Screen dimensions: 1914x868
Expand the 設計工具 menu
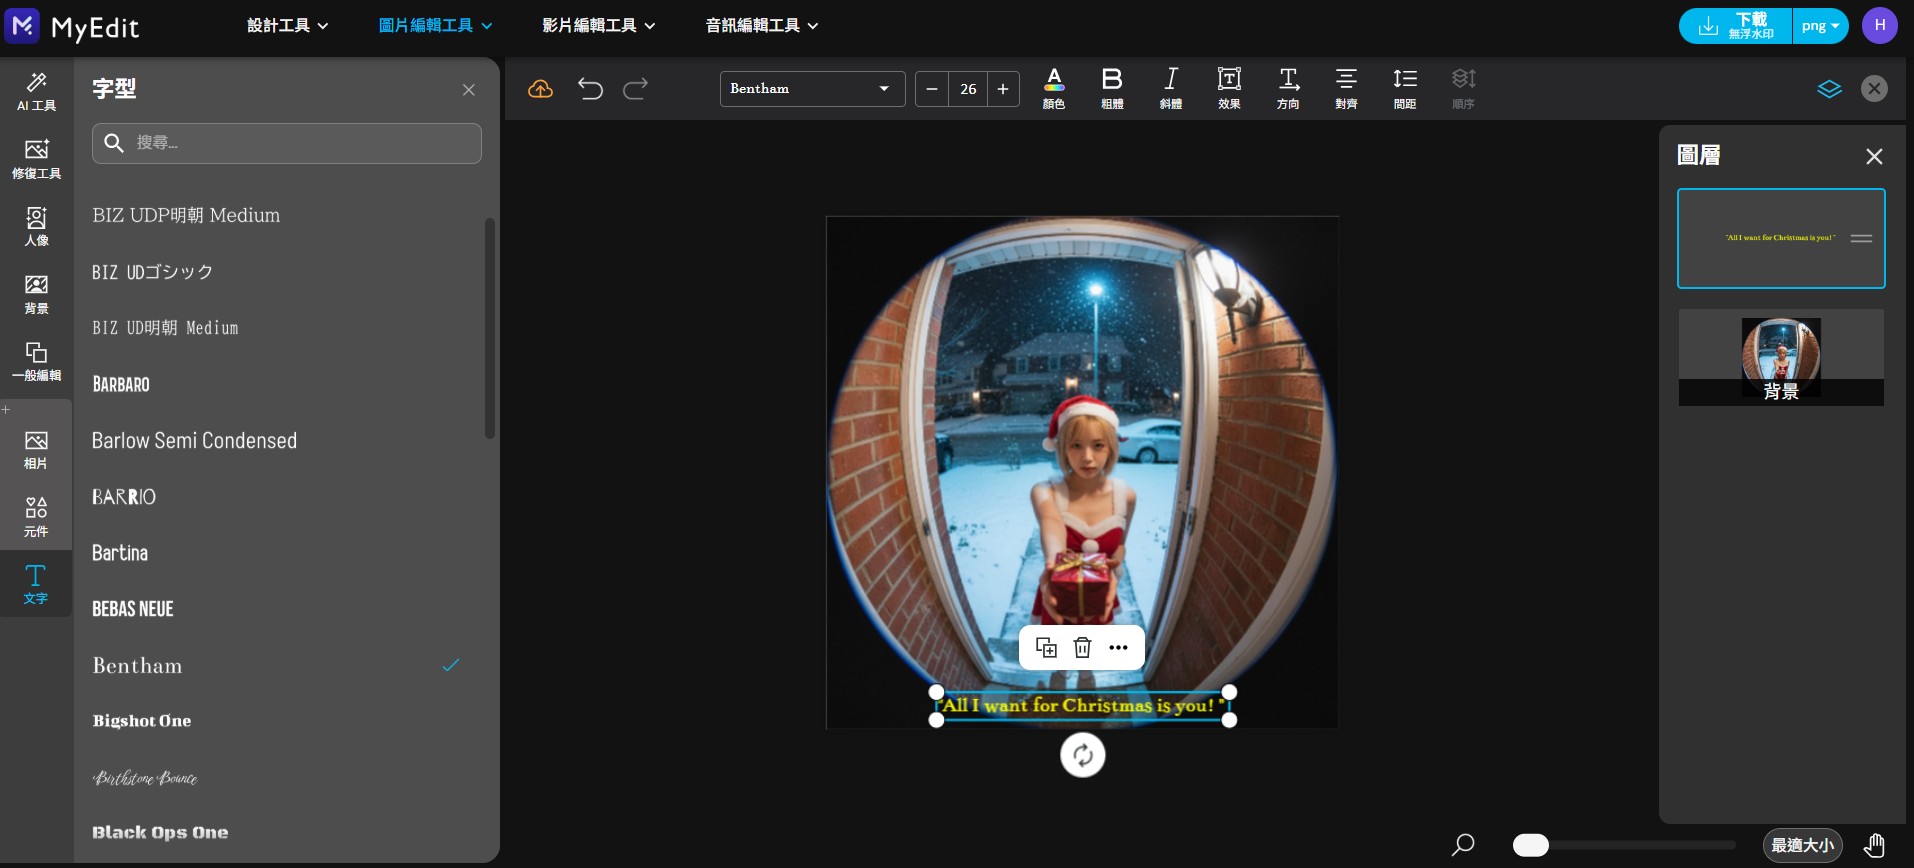coord(288,26)
